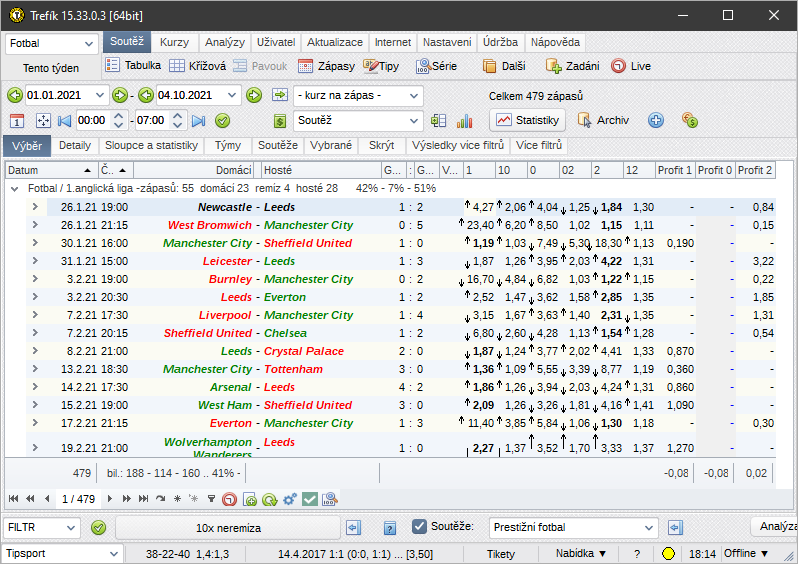Jump to the last record in the navigator

(x=144, y=499)
